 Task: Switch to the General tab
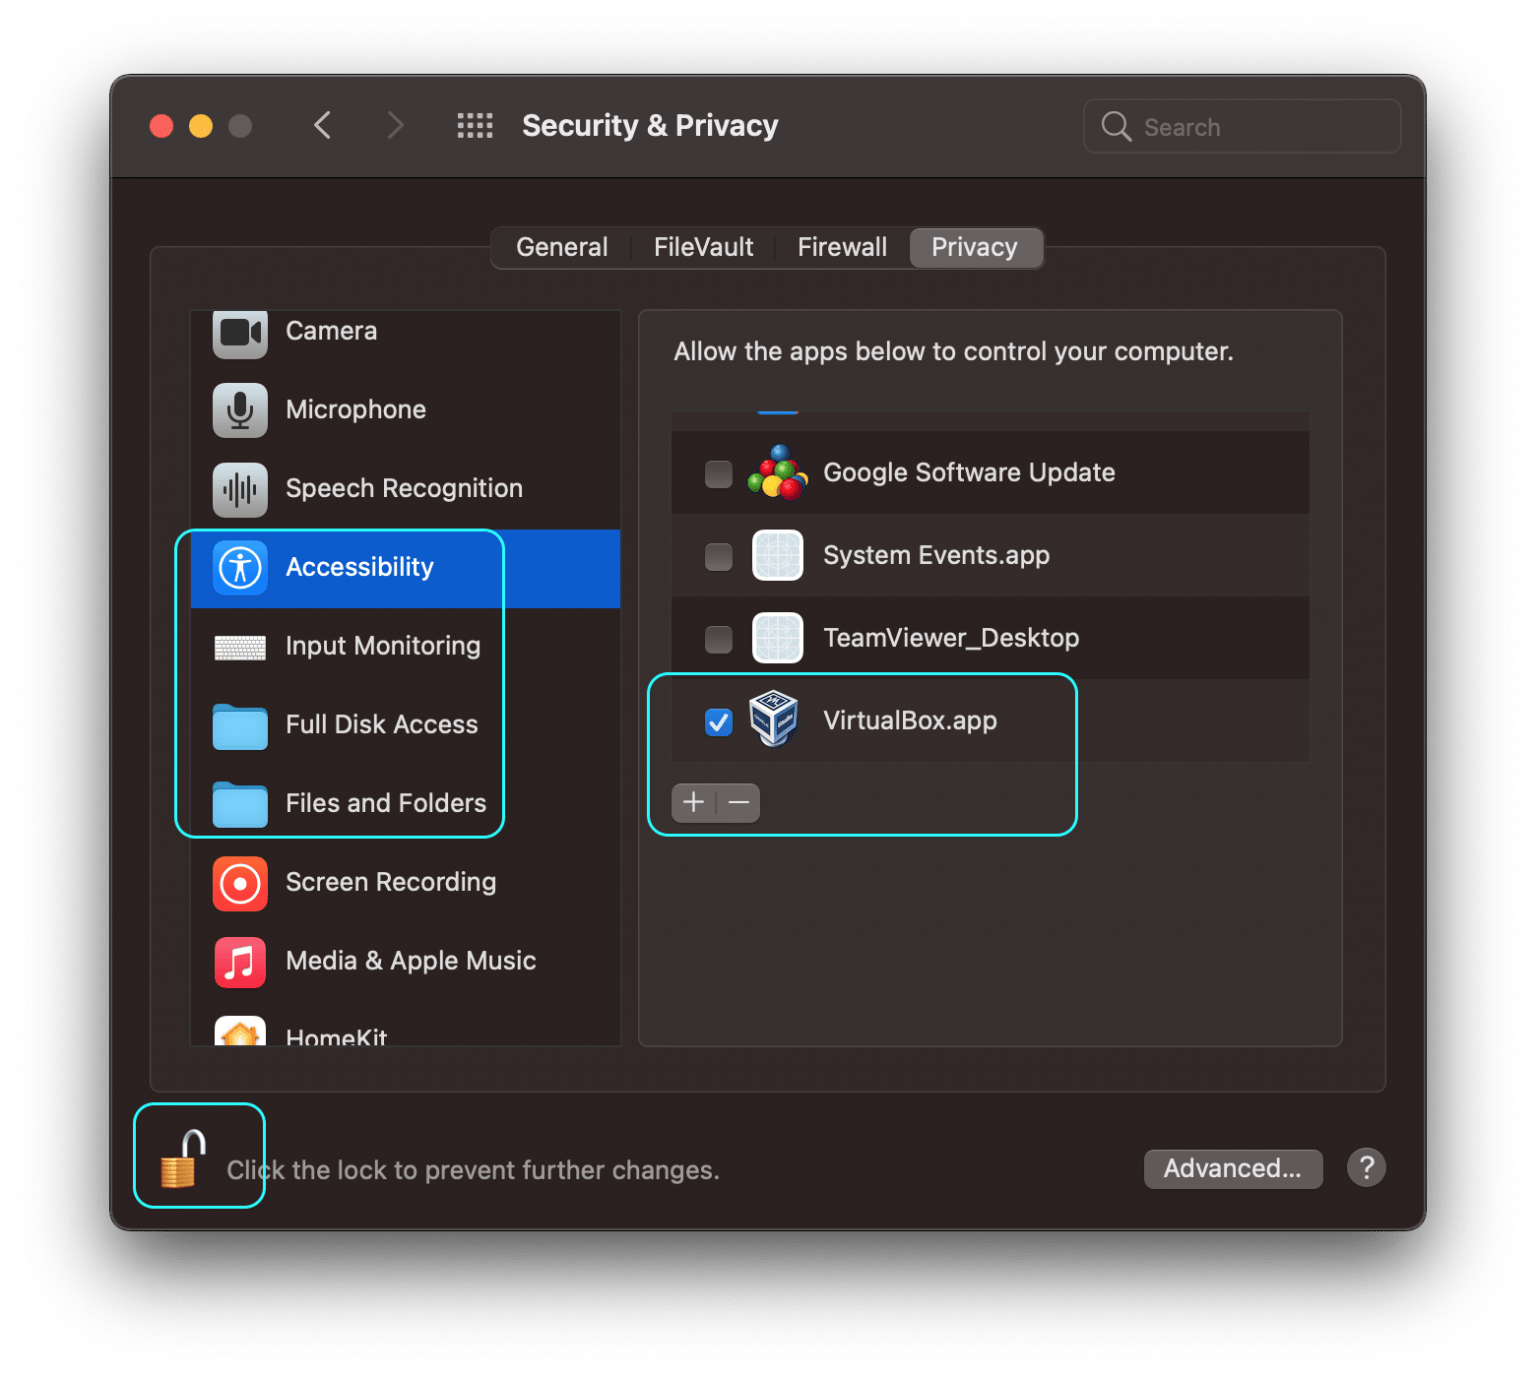click(562, 247)
